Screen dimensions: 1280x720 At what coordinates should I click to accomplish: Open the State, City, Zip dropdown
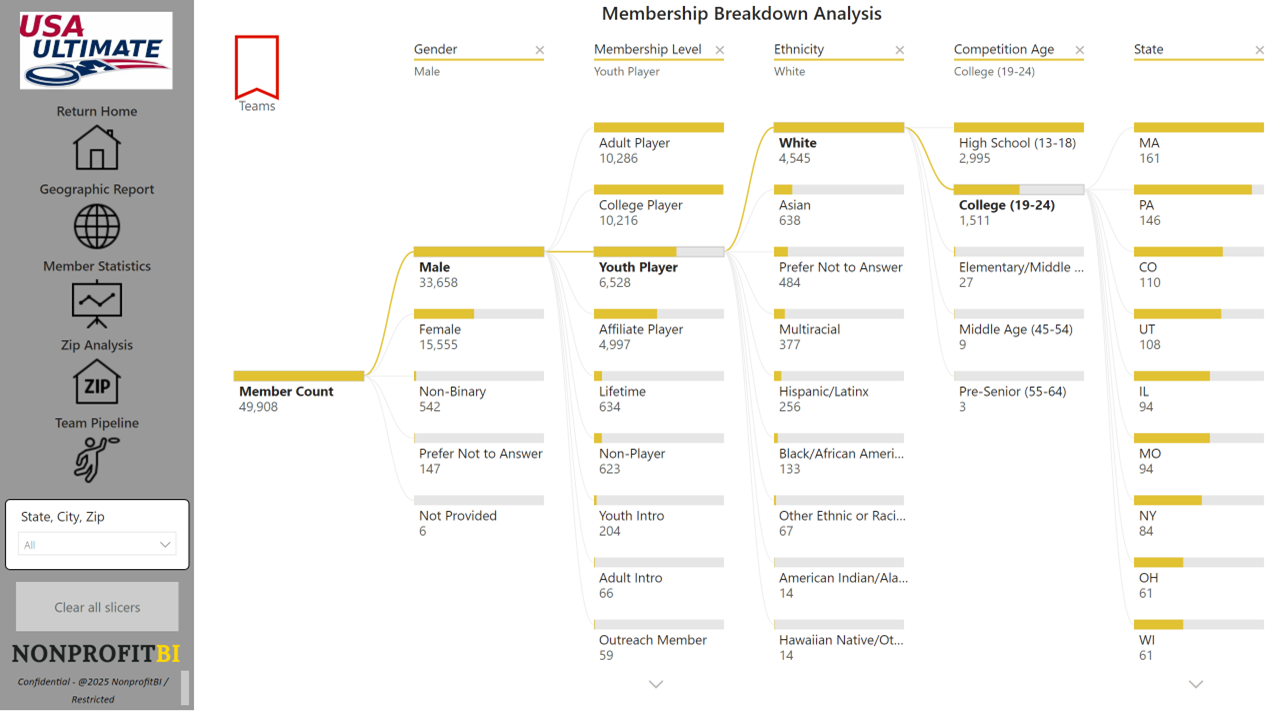pyautogui.click(x=97, y=545)
